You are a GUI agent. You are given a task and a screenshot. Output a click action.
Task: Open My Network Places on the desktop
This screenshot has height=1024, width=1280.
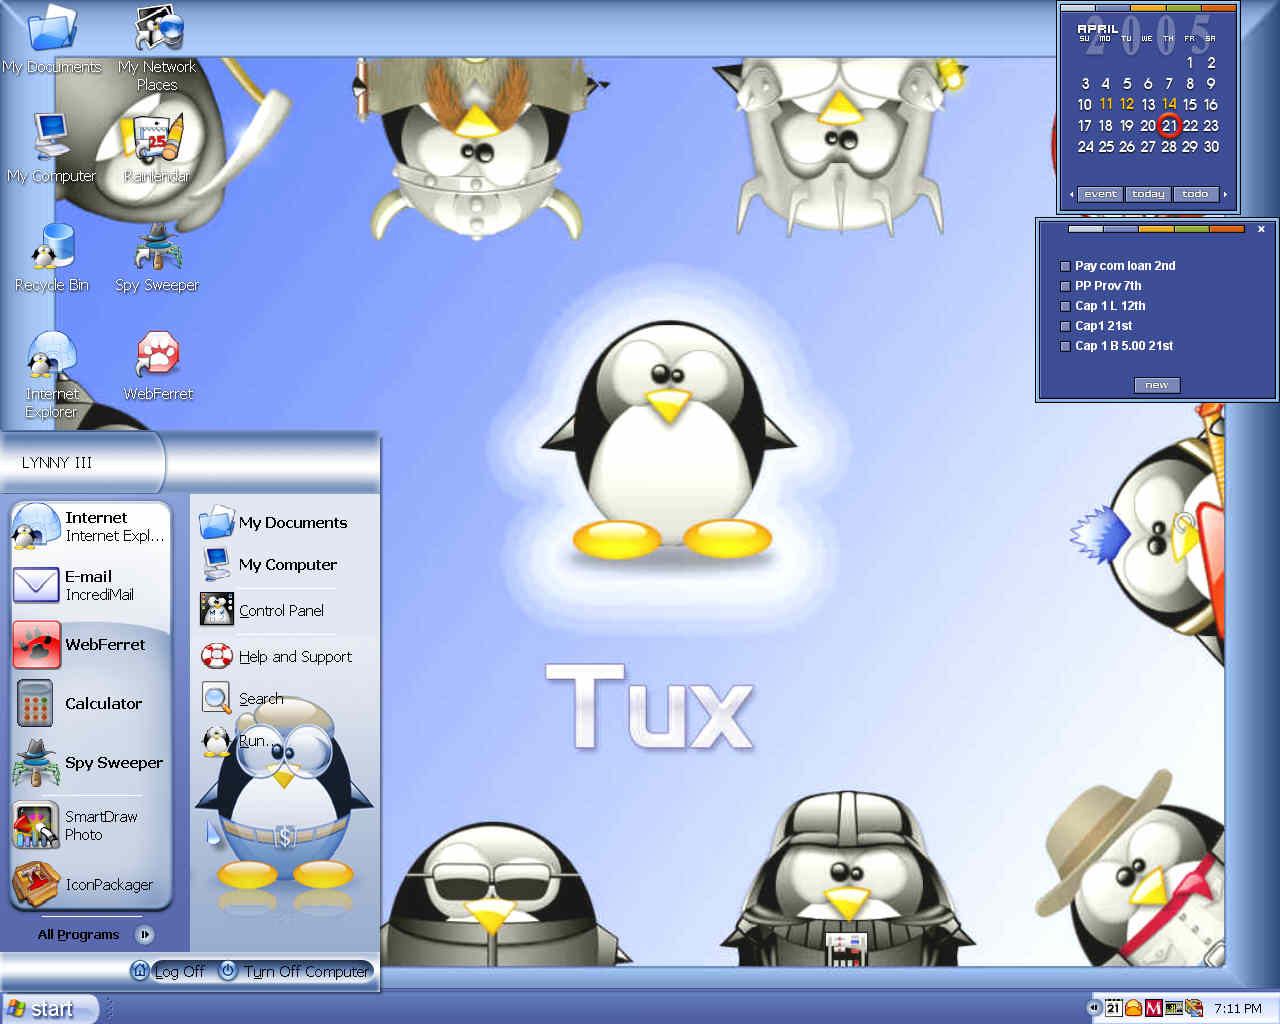[x=157, y=48]
